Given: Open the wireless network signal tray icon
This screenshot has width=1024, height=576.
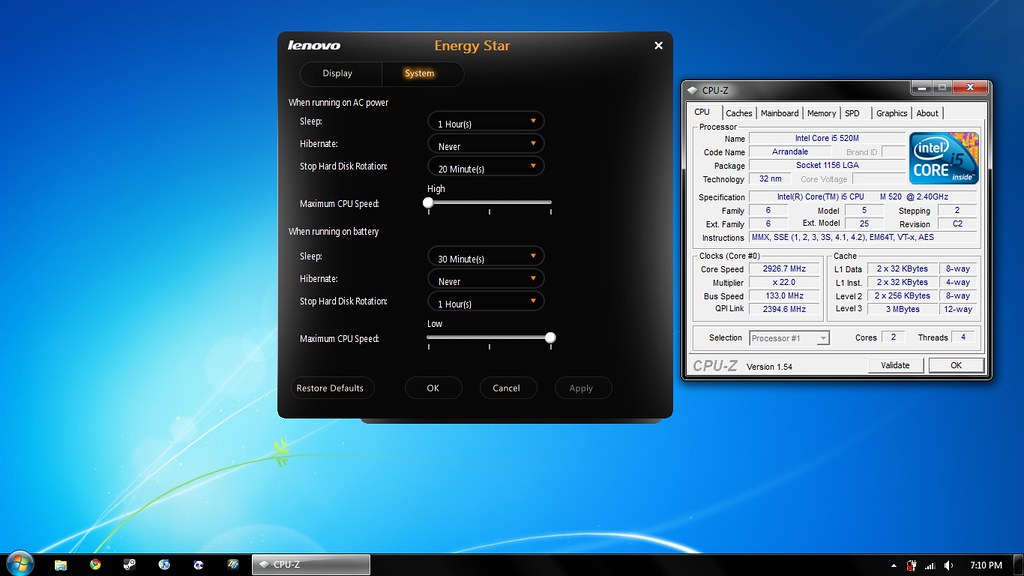Looking at the screenshot, I should coord(930,566).
